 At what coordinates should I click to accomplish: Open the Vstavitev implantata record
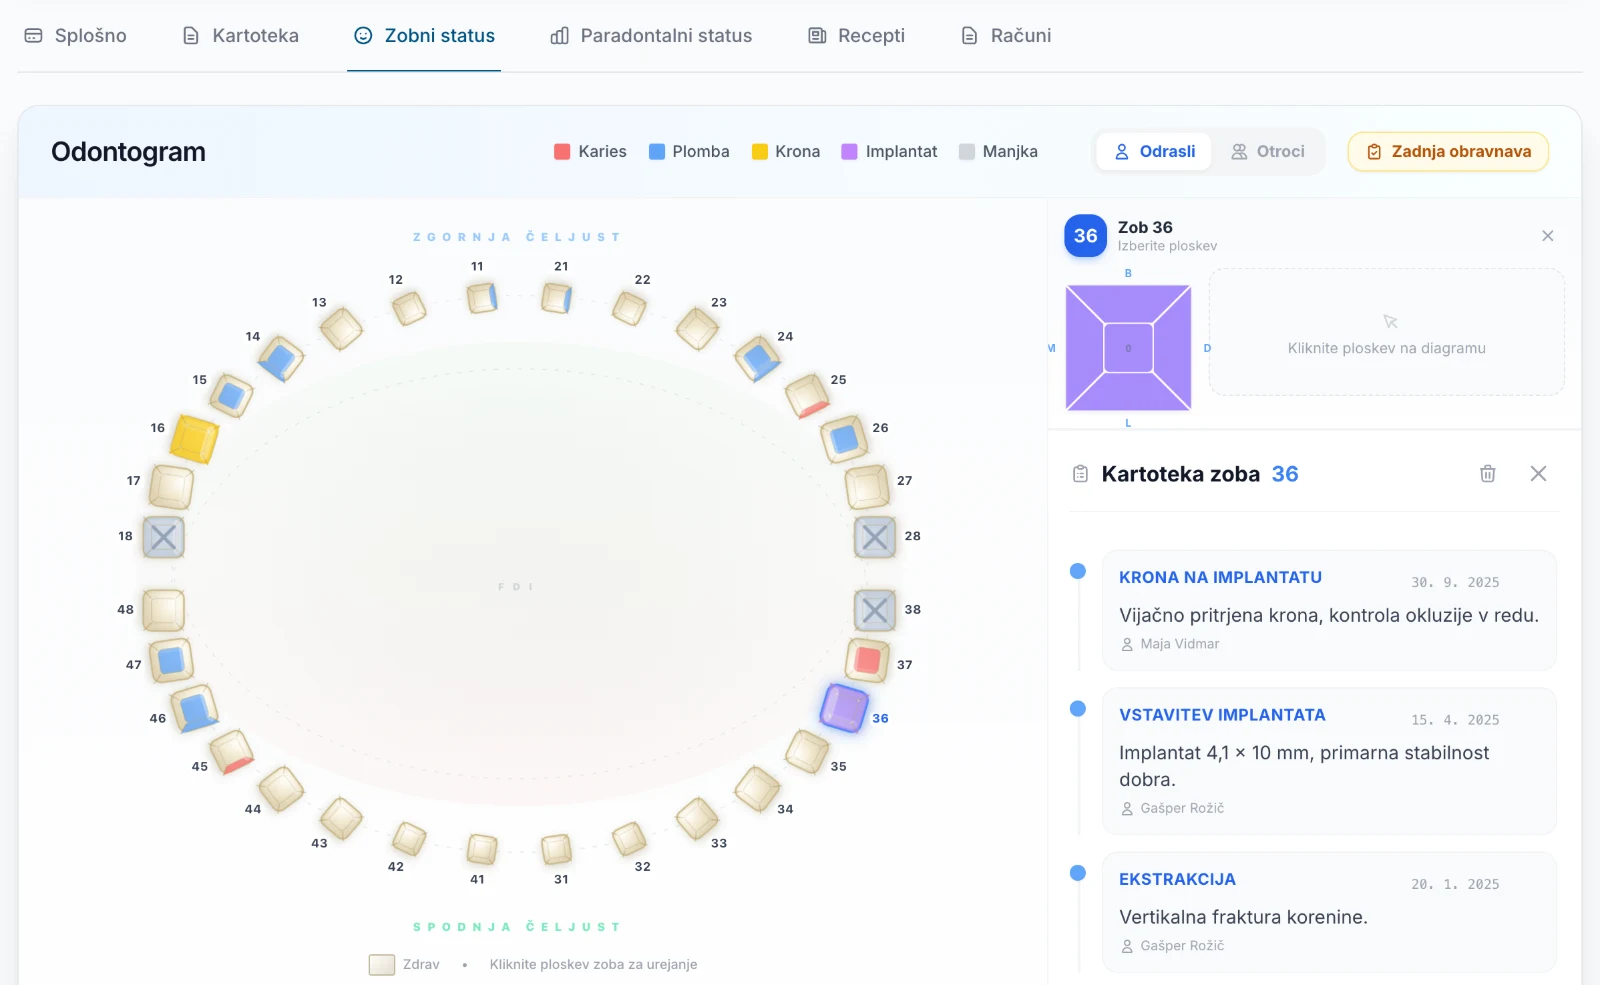pos(1329,761)
